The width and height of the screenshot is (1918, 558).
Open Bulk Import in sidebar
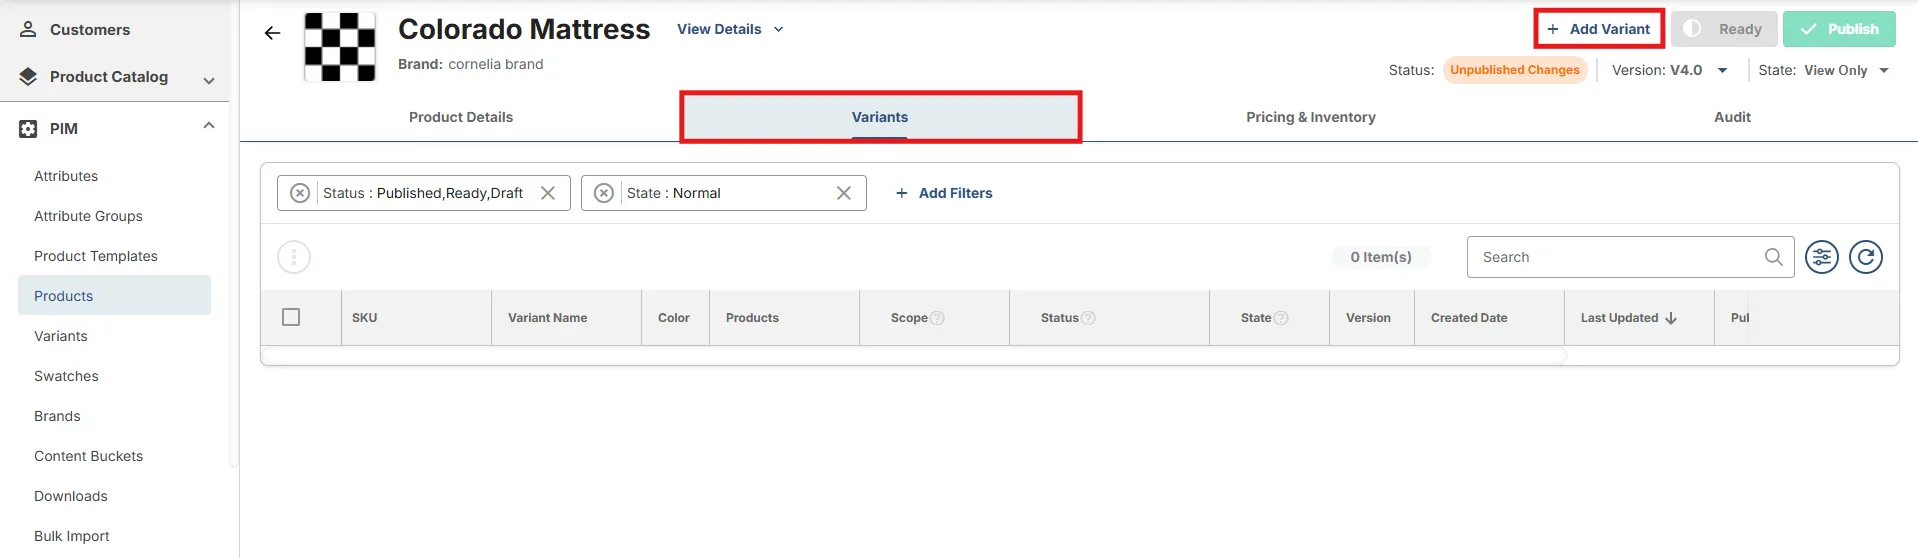(72, 536)
